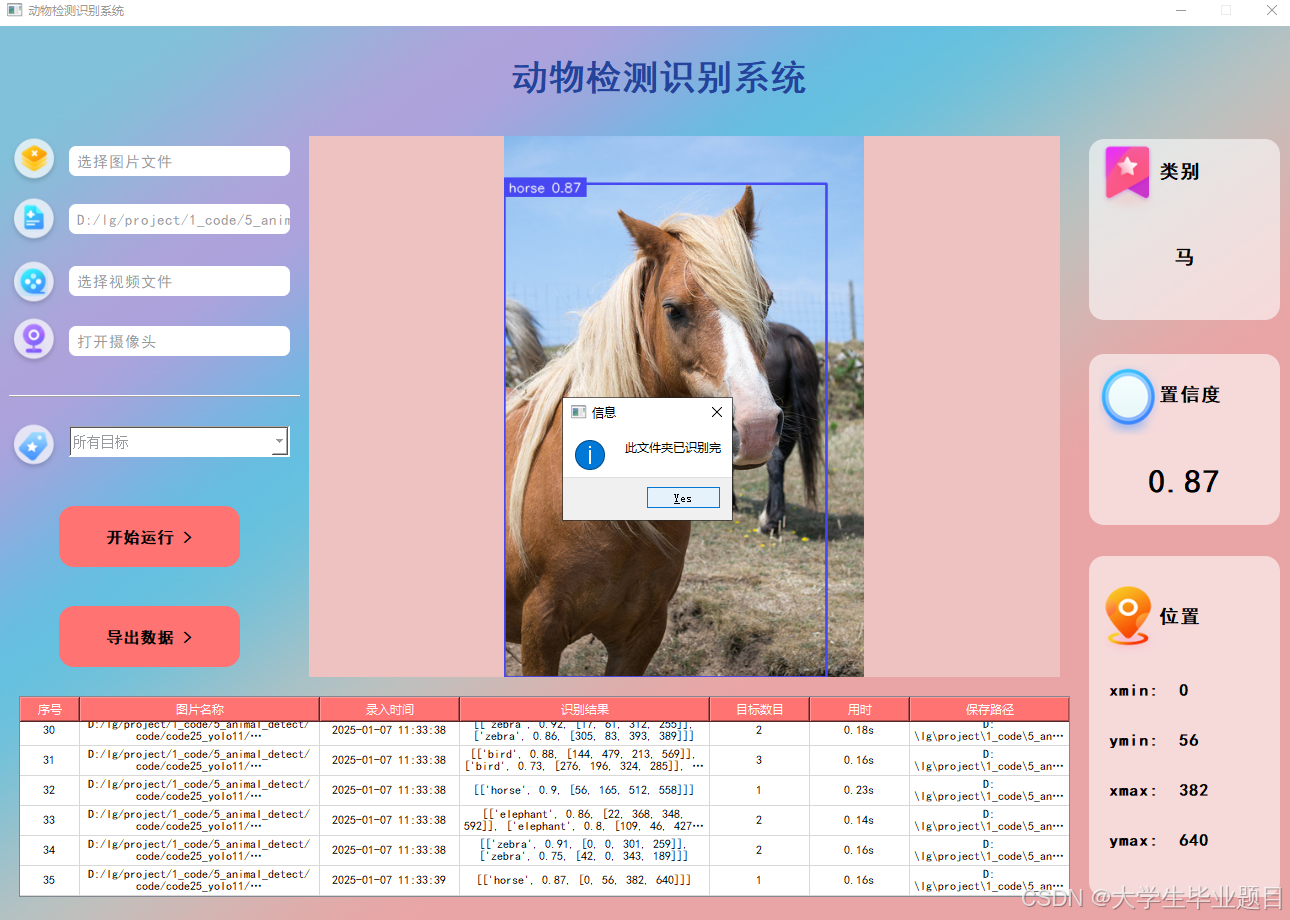Click the xmax value 382

point(1194,790)
